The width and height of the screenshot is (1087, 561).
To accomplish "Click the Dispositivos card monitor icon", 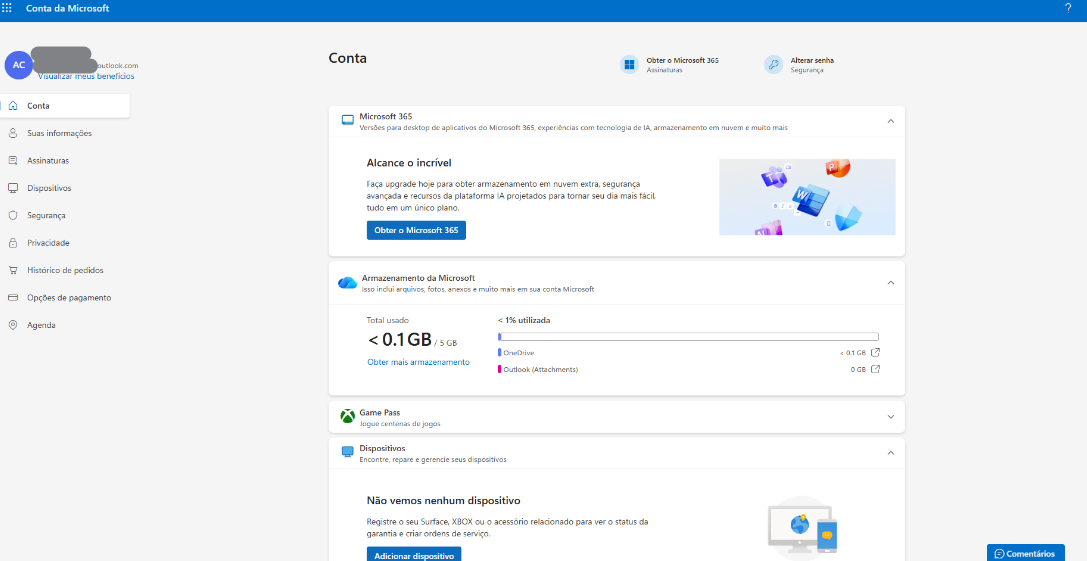I will click(x=348, y=452).
